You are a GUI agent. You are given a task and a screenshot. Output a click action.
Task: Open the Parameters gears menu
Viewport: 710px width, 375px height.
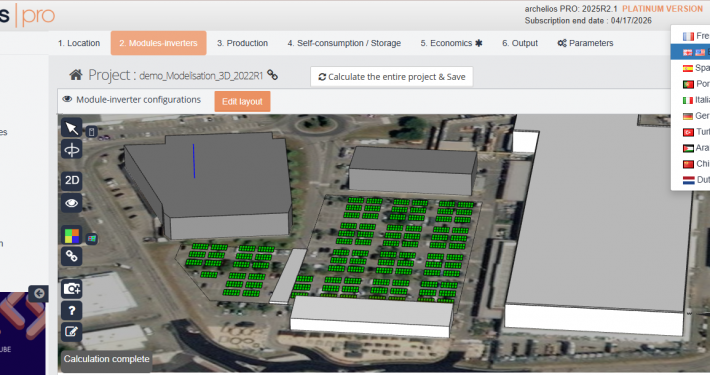585,43
